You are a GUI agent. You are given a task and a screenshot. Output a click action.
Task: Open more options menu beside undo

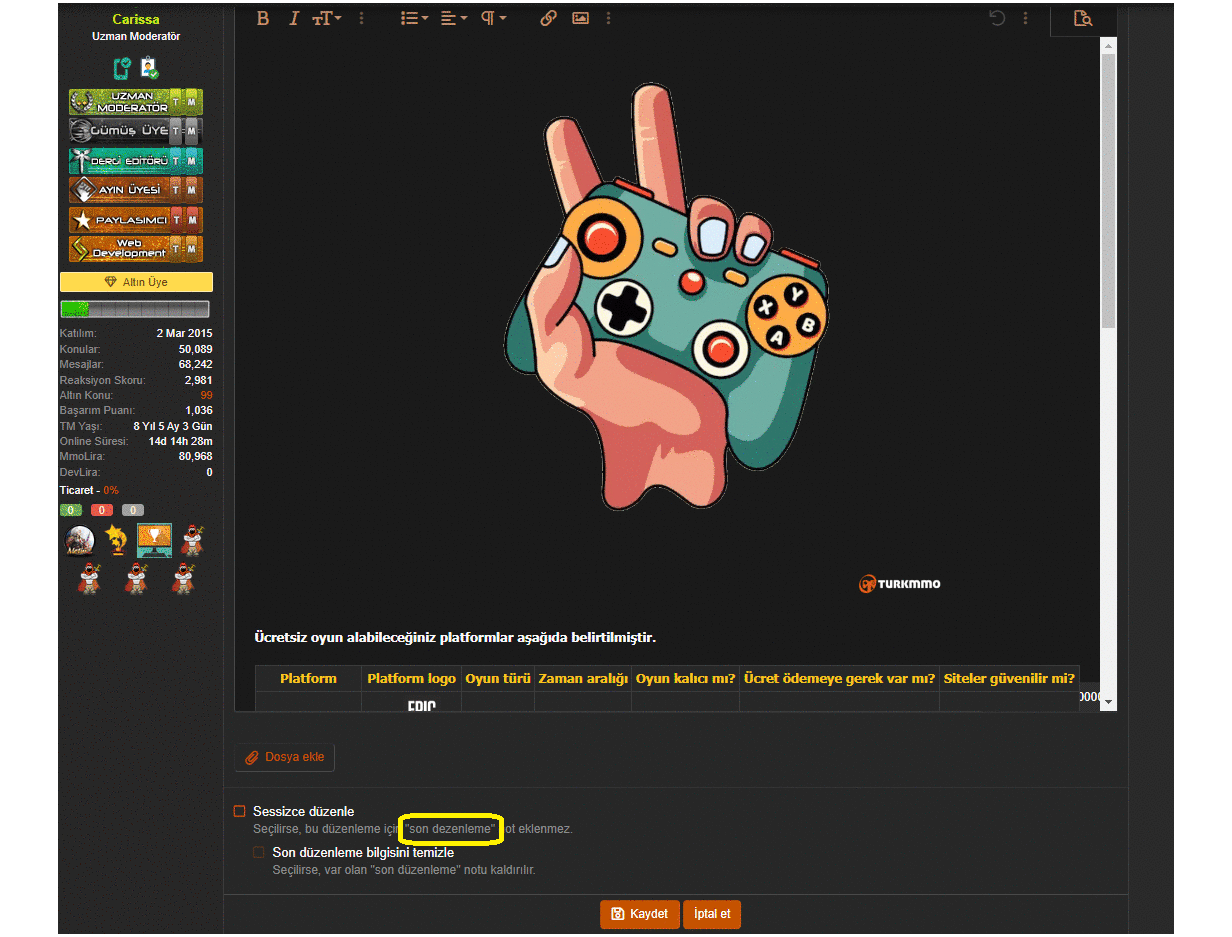coord(1026,18)
